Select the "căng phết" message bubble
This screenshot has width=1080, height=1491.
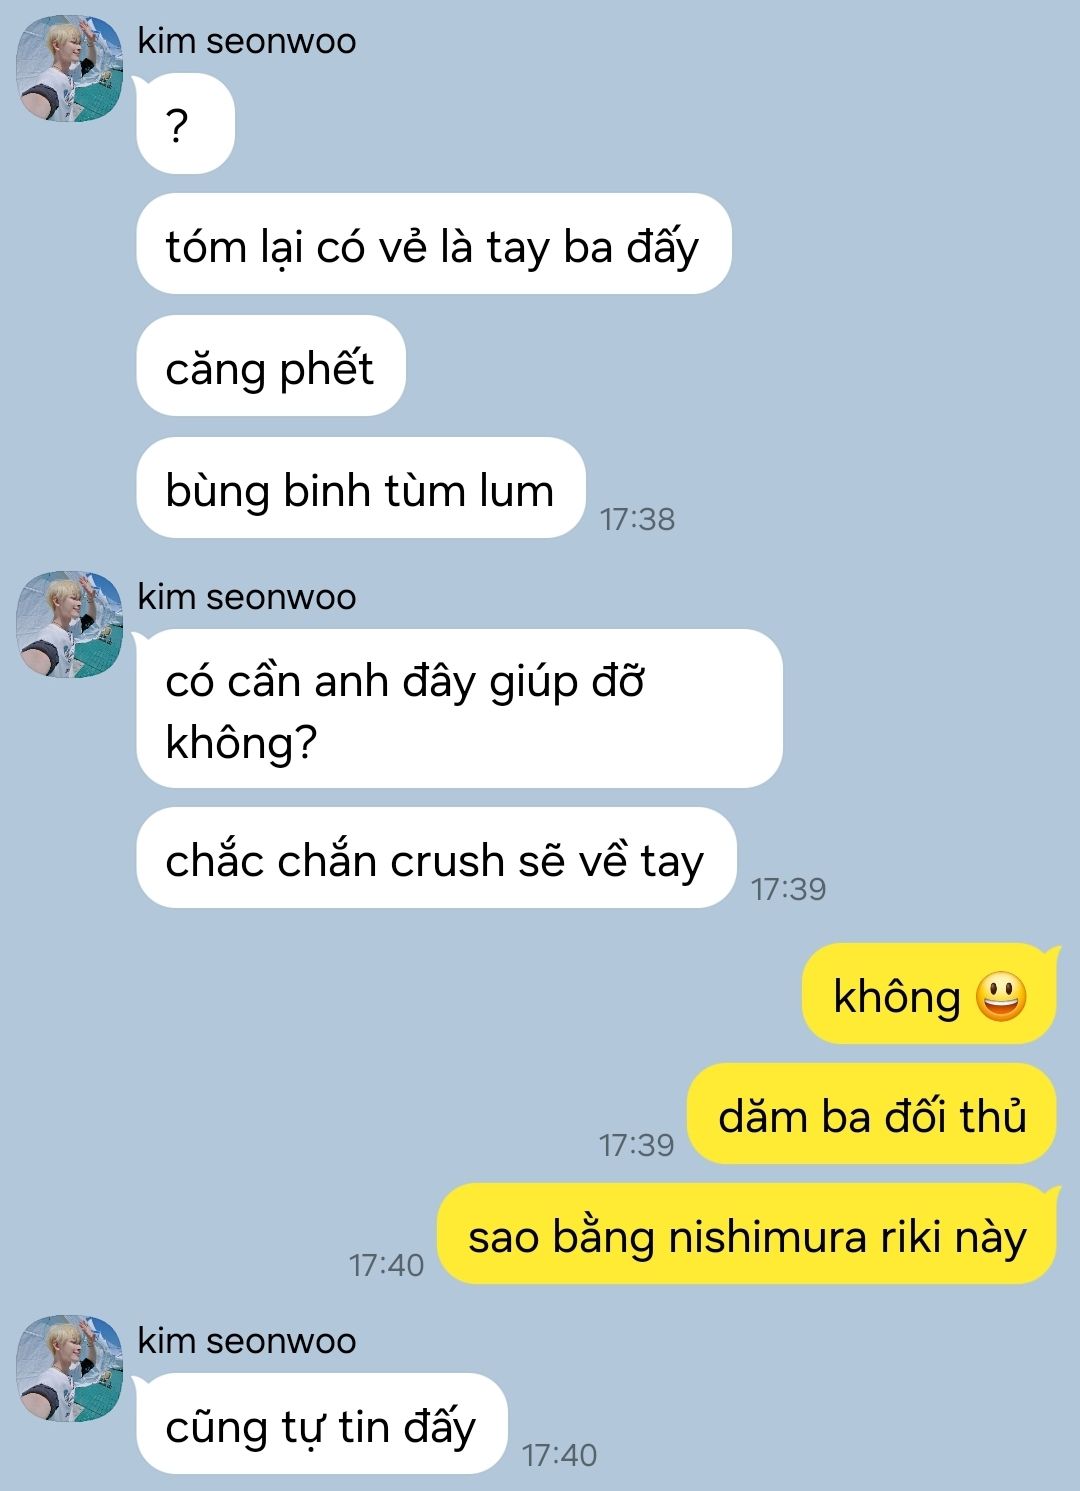270,366
